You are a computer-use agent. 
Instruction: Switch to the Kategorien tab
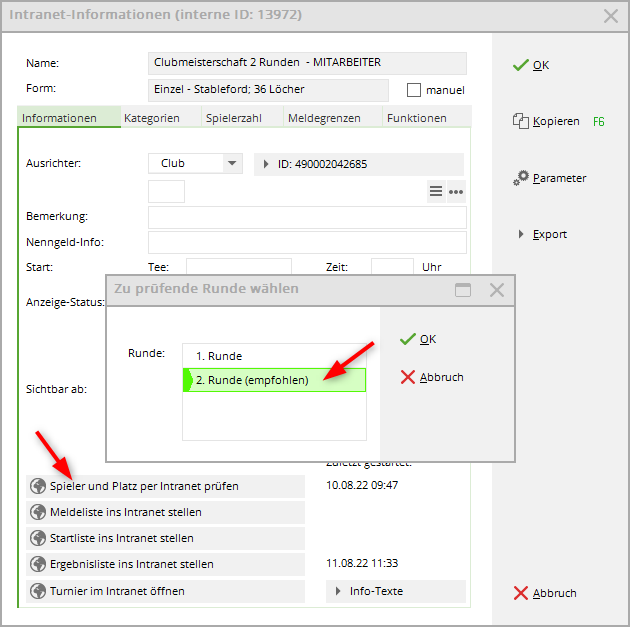pyautogui.click(x=152, y=118)
